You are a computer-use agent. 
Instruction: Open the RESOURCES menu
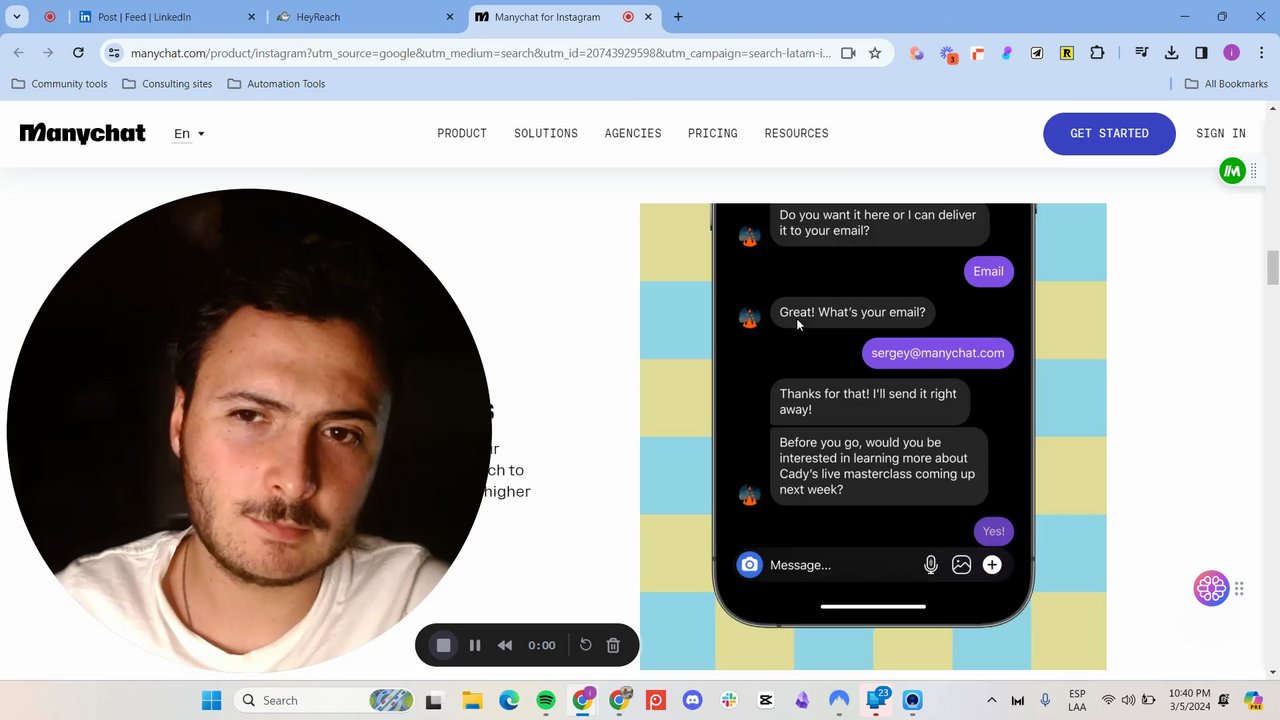click(x=797, y=133)
